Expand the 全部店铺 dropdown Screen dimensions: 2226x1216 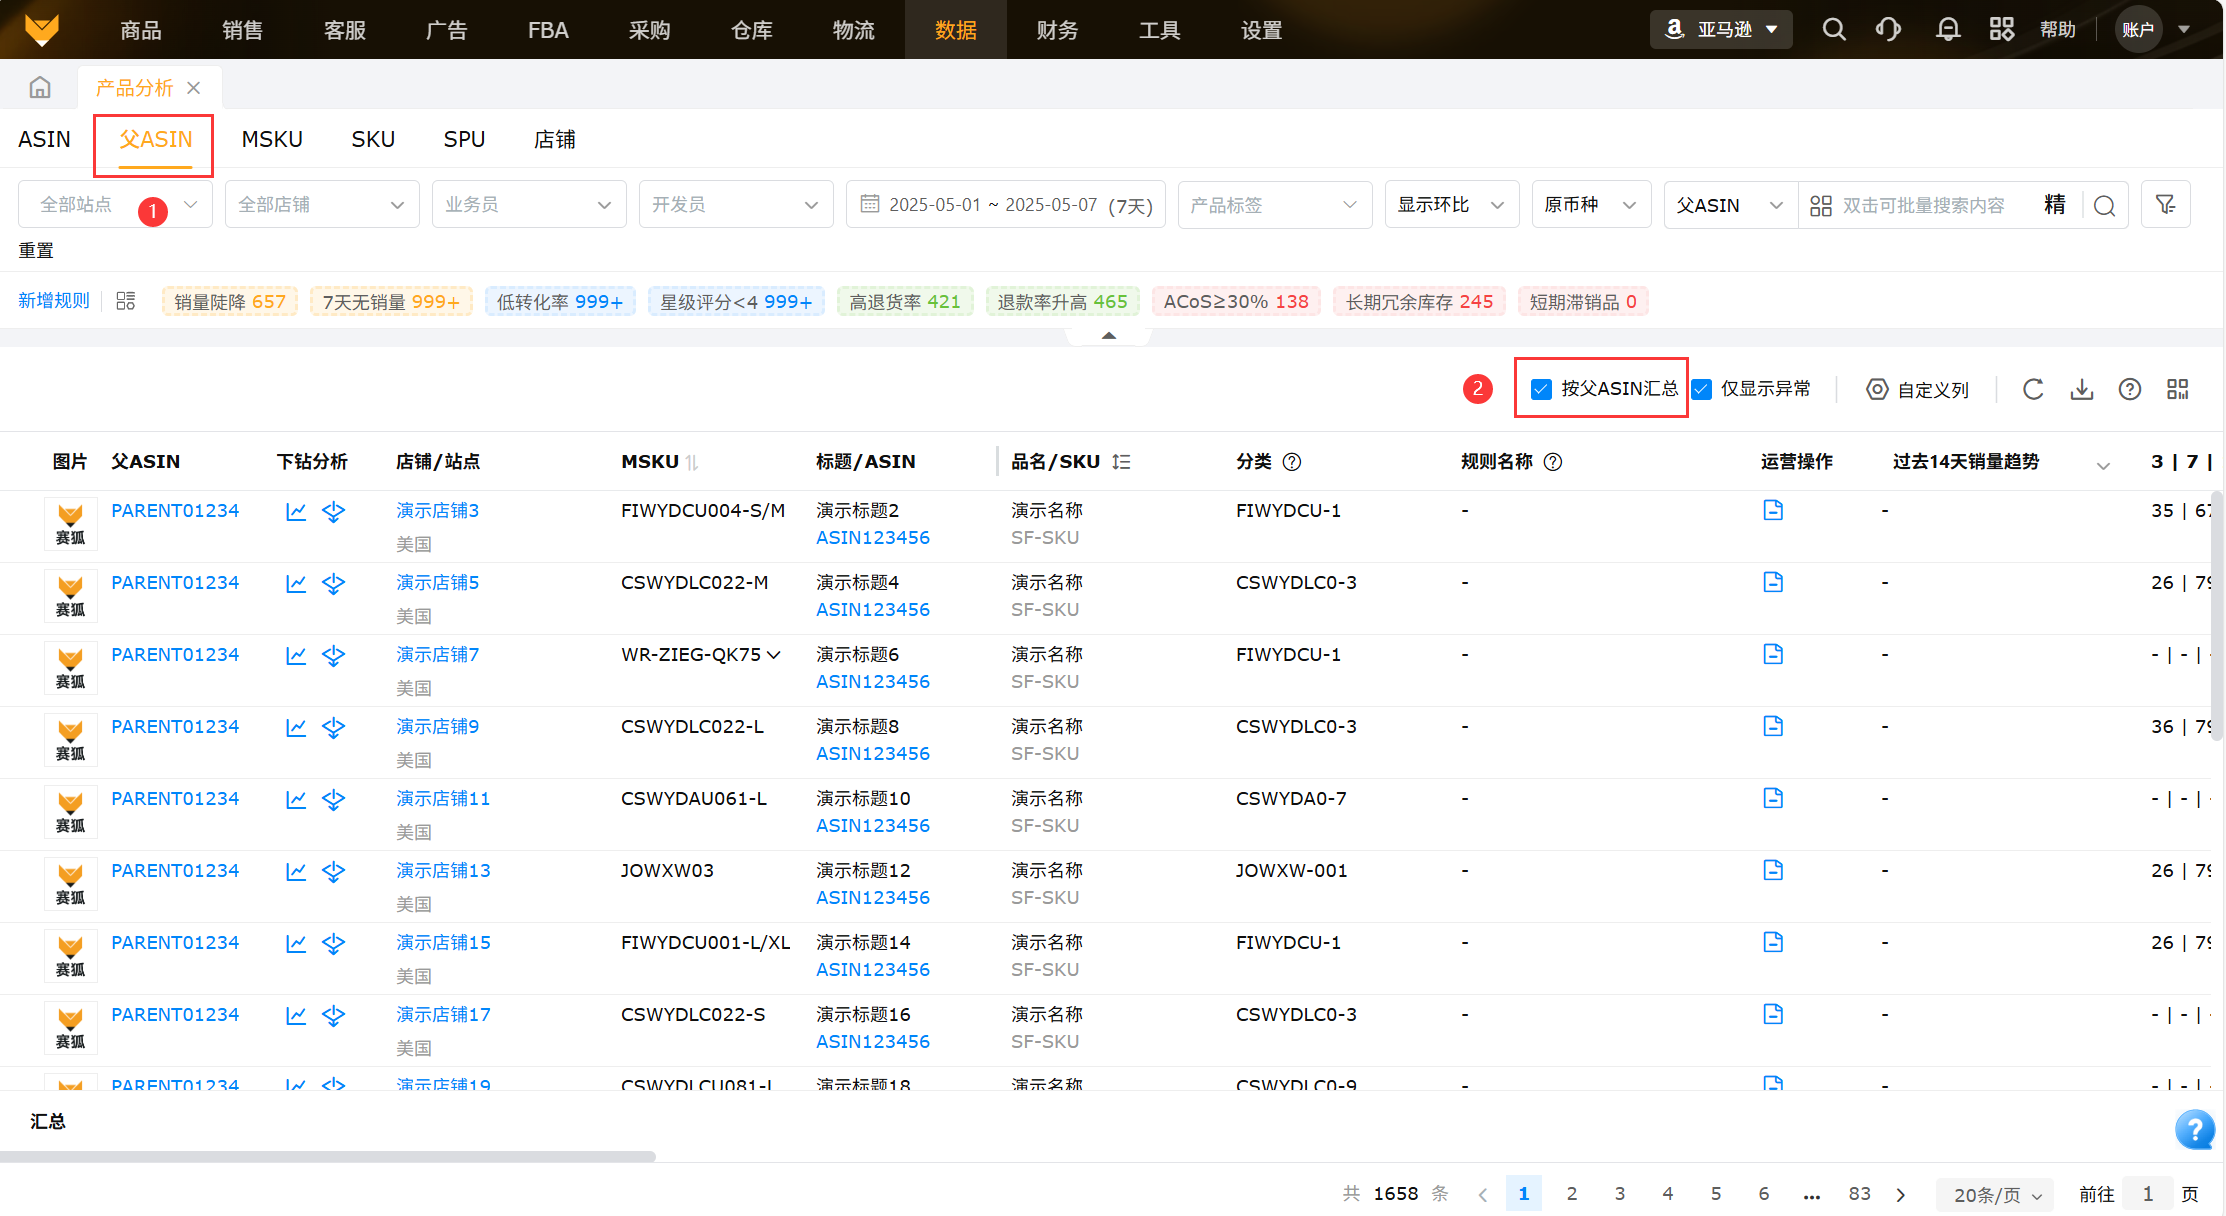click(x=321, y=204)
